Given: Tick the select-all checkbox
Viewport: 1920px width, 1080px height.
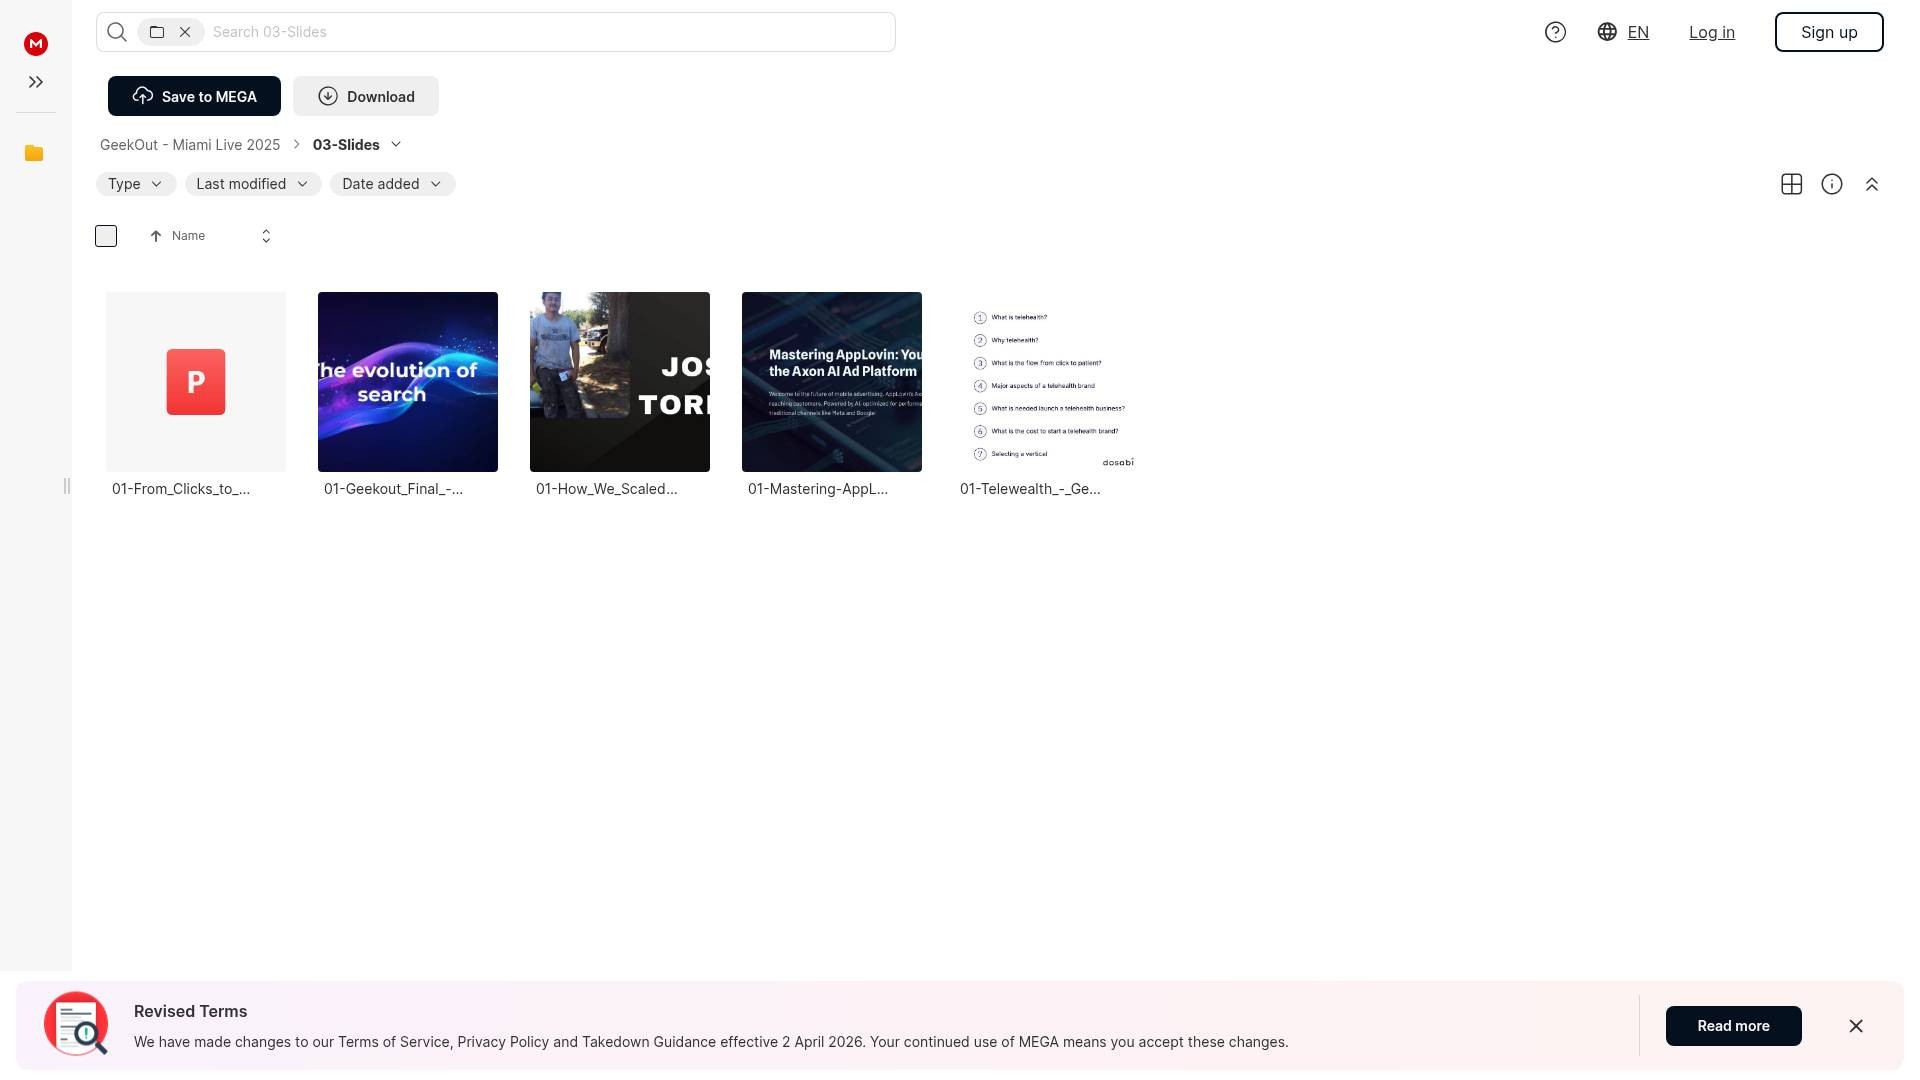Looking at the screenshot, I should point(106,236).
